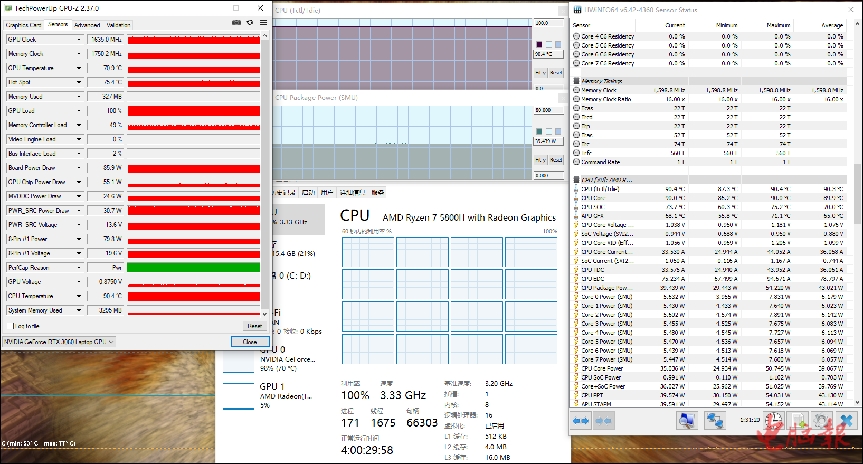The image size is (863, 464).
Task: Open the Validation tab in GPU-Z
Action: point(117,23)
